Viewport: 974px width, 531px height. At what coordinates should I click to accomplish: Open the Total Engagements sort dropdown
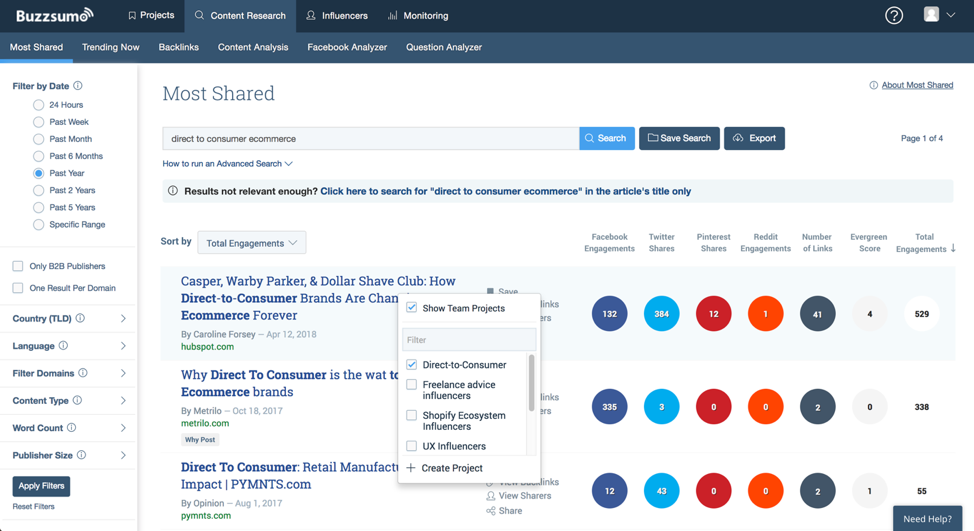tap(252, 243)
